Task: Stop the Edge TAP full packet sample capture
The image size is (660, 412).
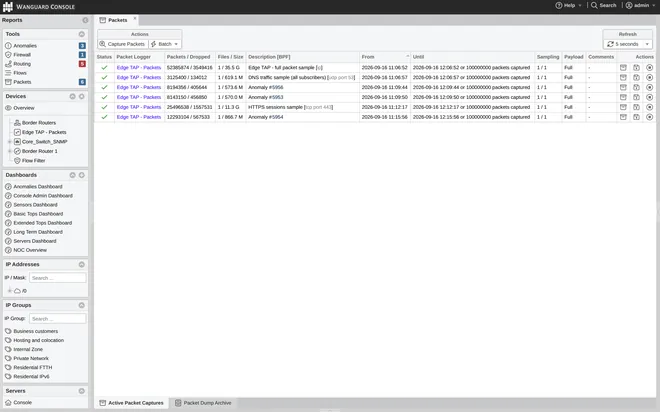Action: pyautogui.click(x=649, y=68)
